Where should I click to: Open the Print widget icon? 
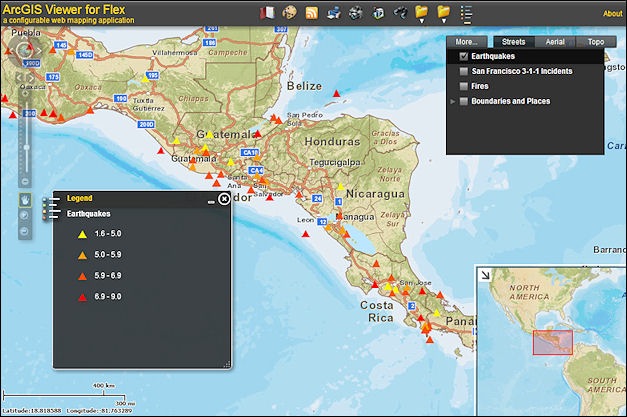pos(333,13)
